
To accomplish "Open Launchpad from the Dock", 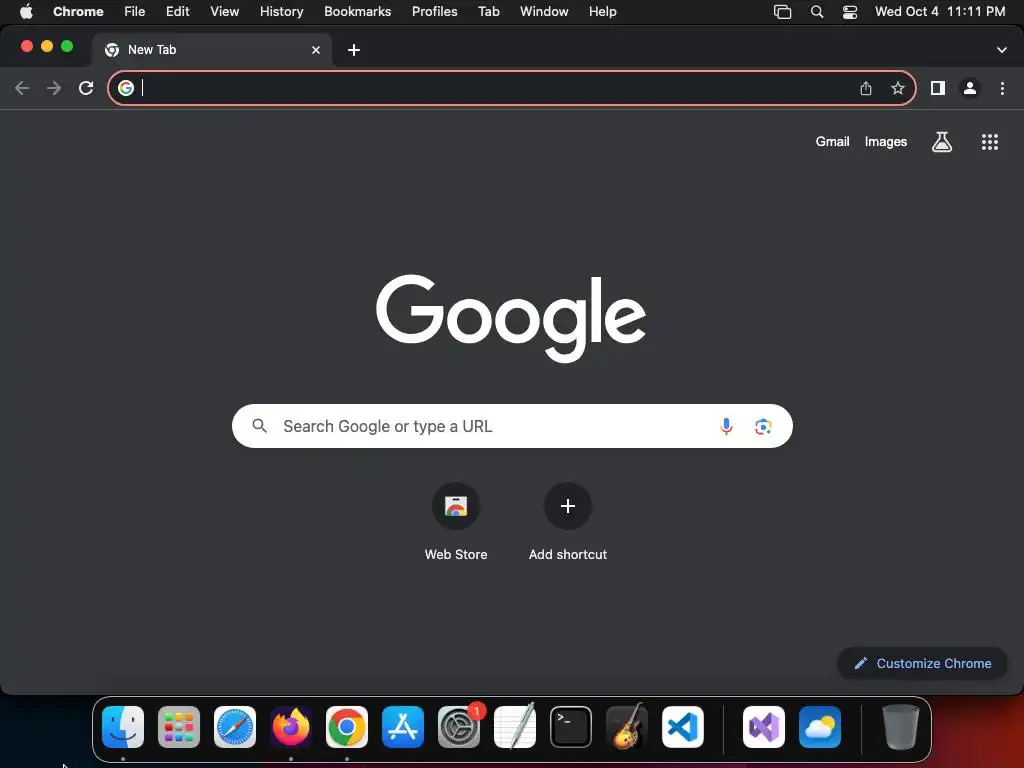I will (179, 727).
